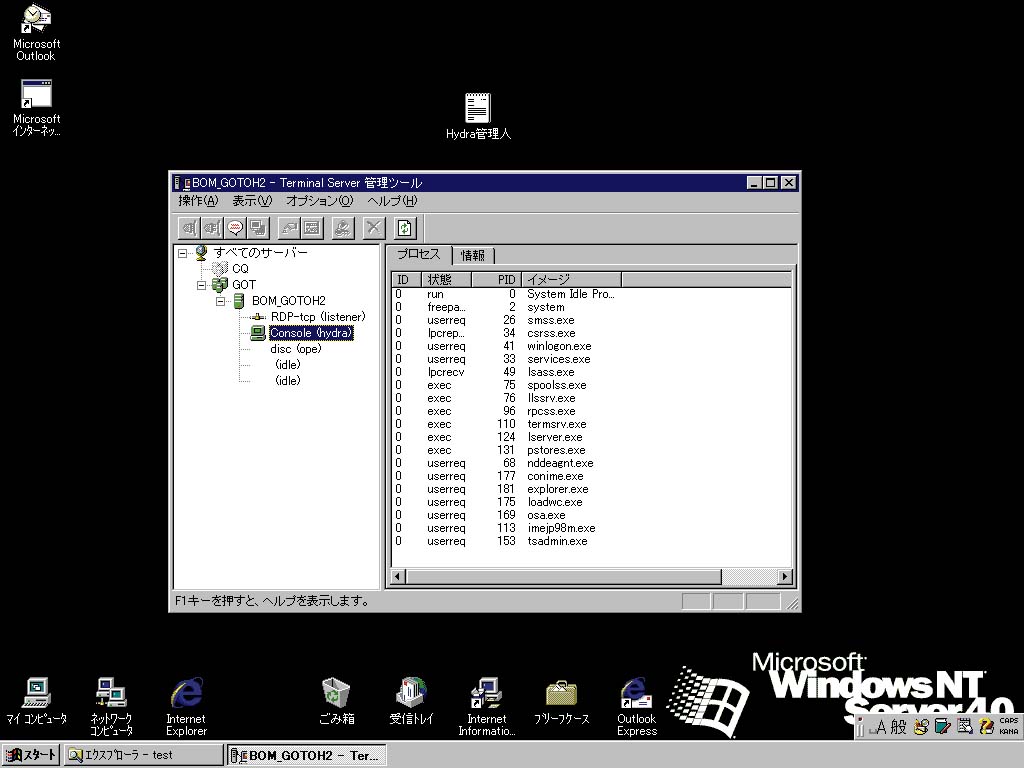This screenshot has width=1024, height=768.
Task: Open the Microsoft Outlook desktop shortcut
Action: click(37, 33)
